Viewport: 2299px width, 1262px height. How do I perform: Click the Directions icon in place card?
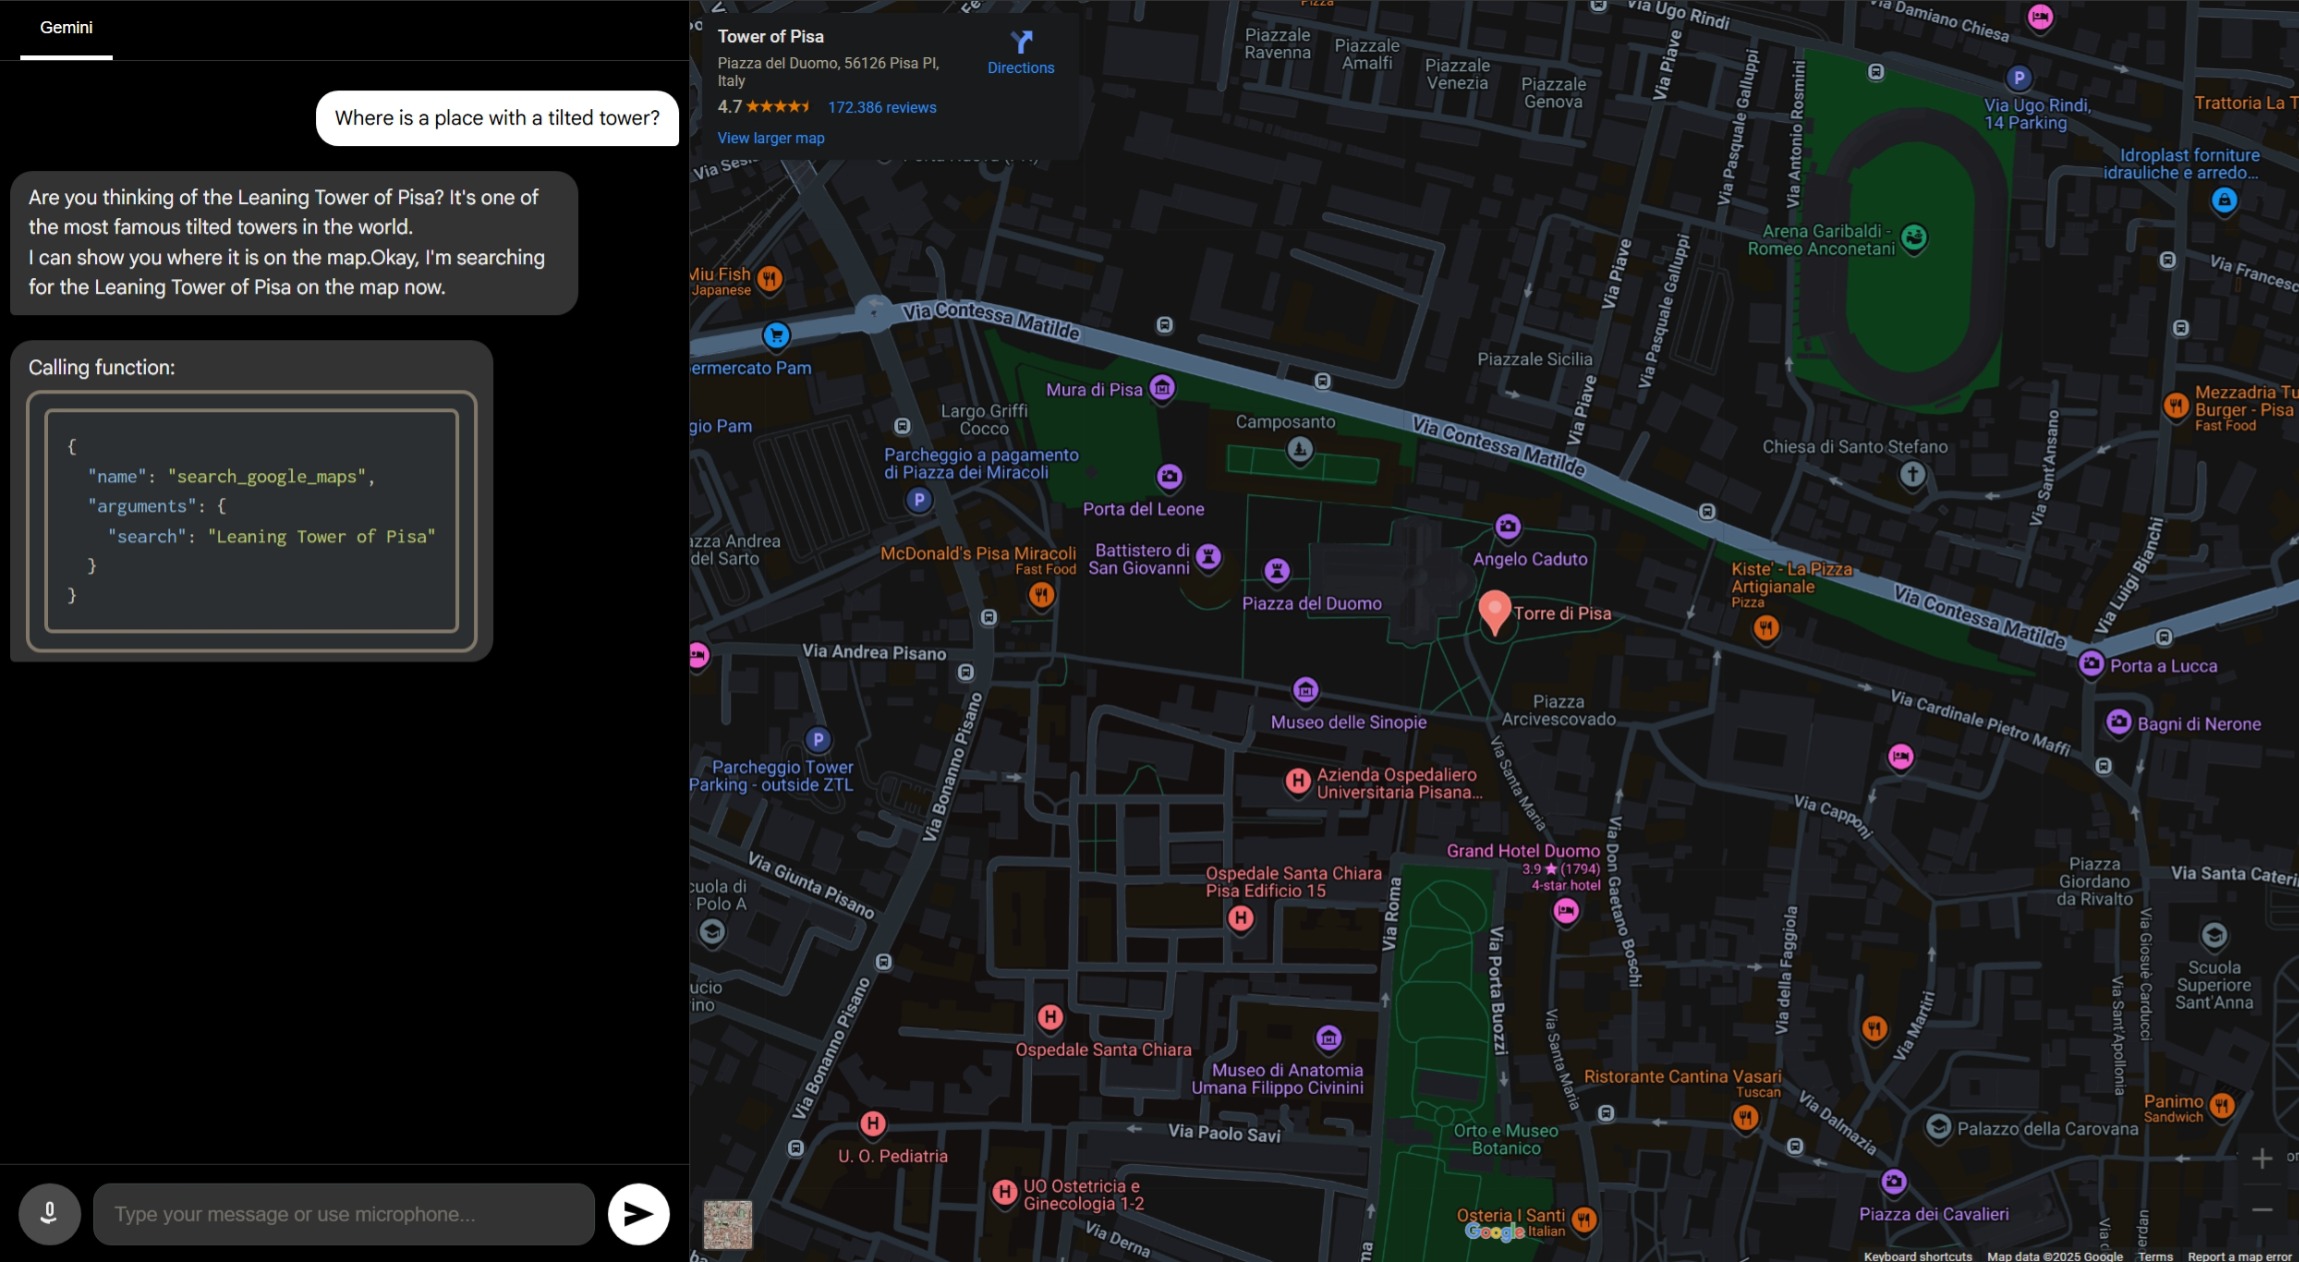pyautogui.click(x=1020, y=42)
